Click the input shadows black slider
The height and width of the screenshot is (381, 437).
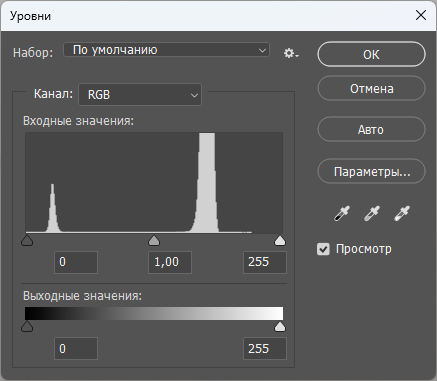tap(27, 240)
